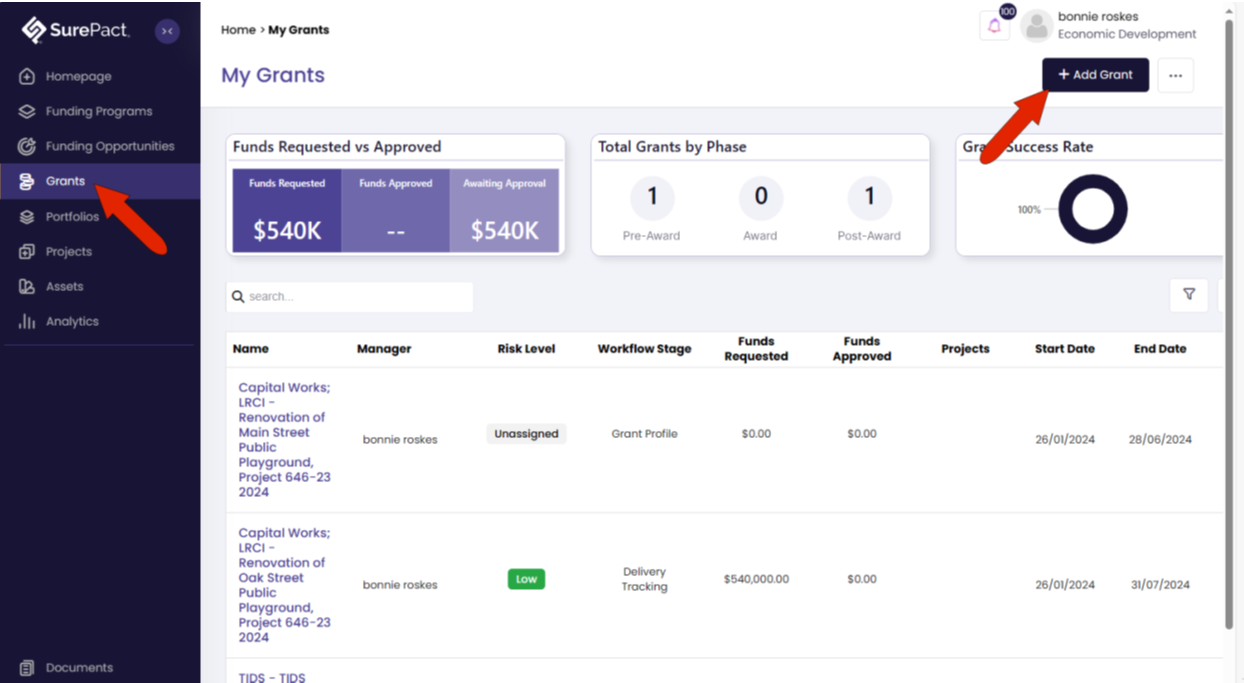This screenshot has height=683, width=1244.
Task: Collapse the sidebar with the toggle icon
Action: [167, 31]
